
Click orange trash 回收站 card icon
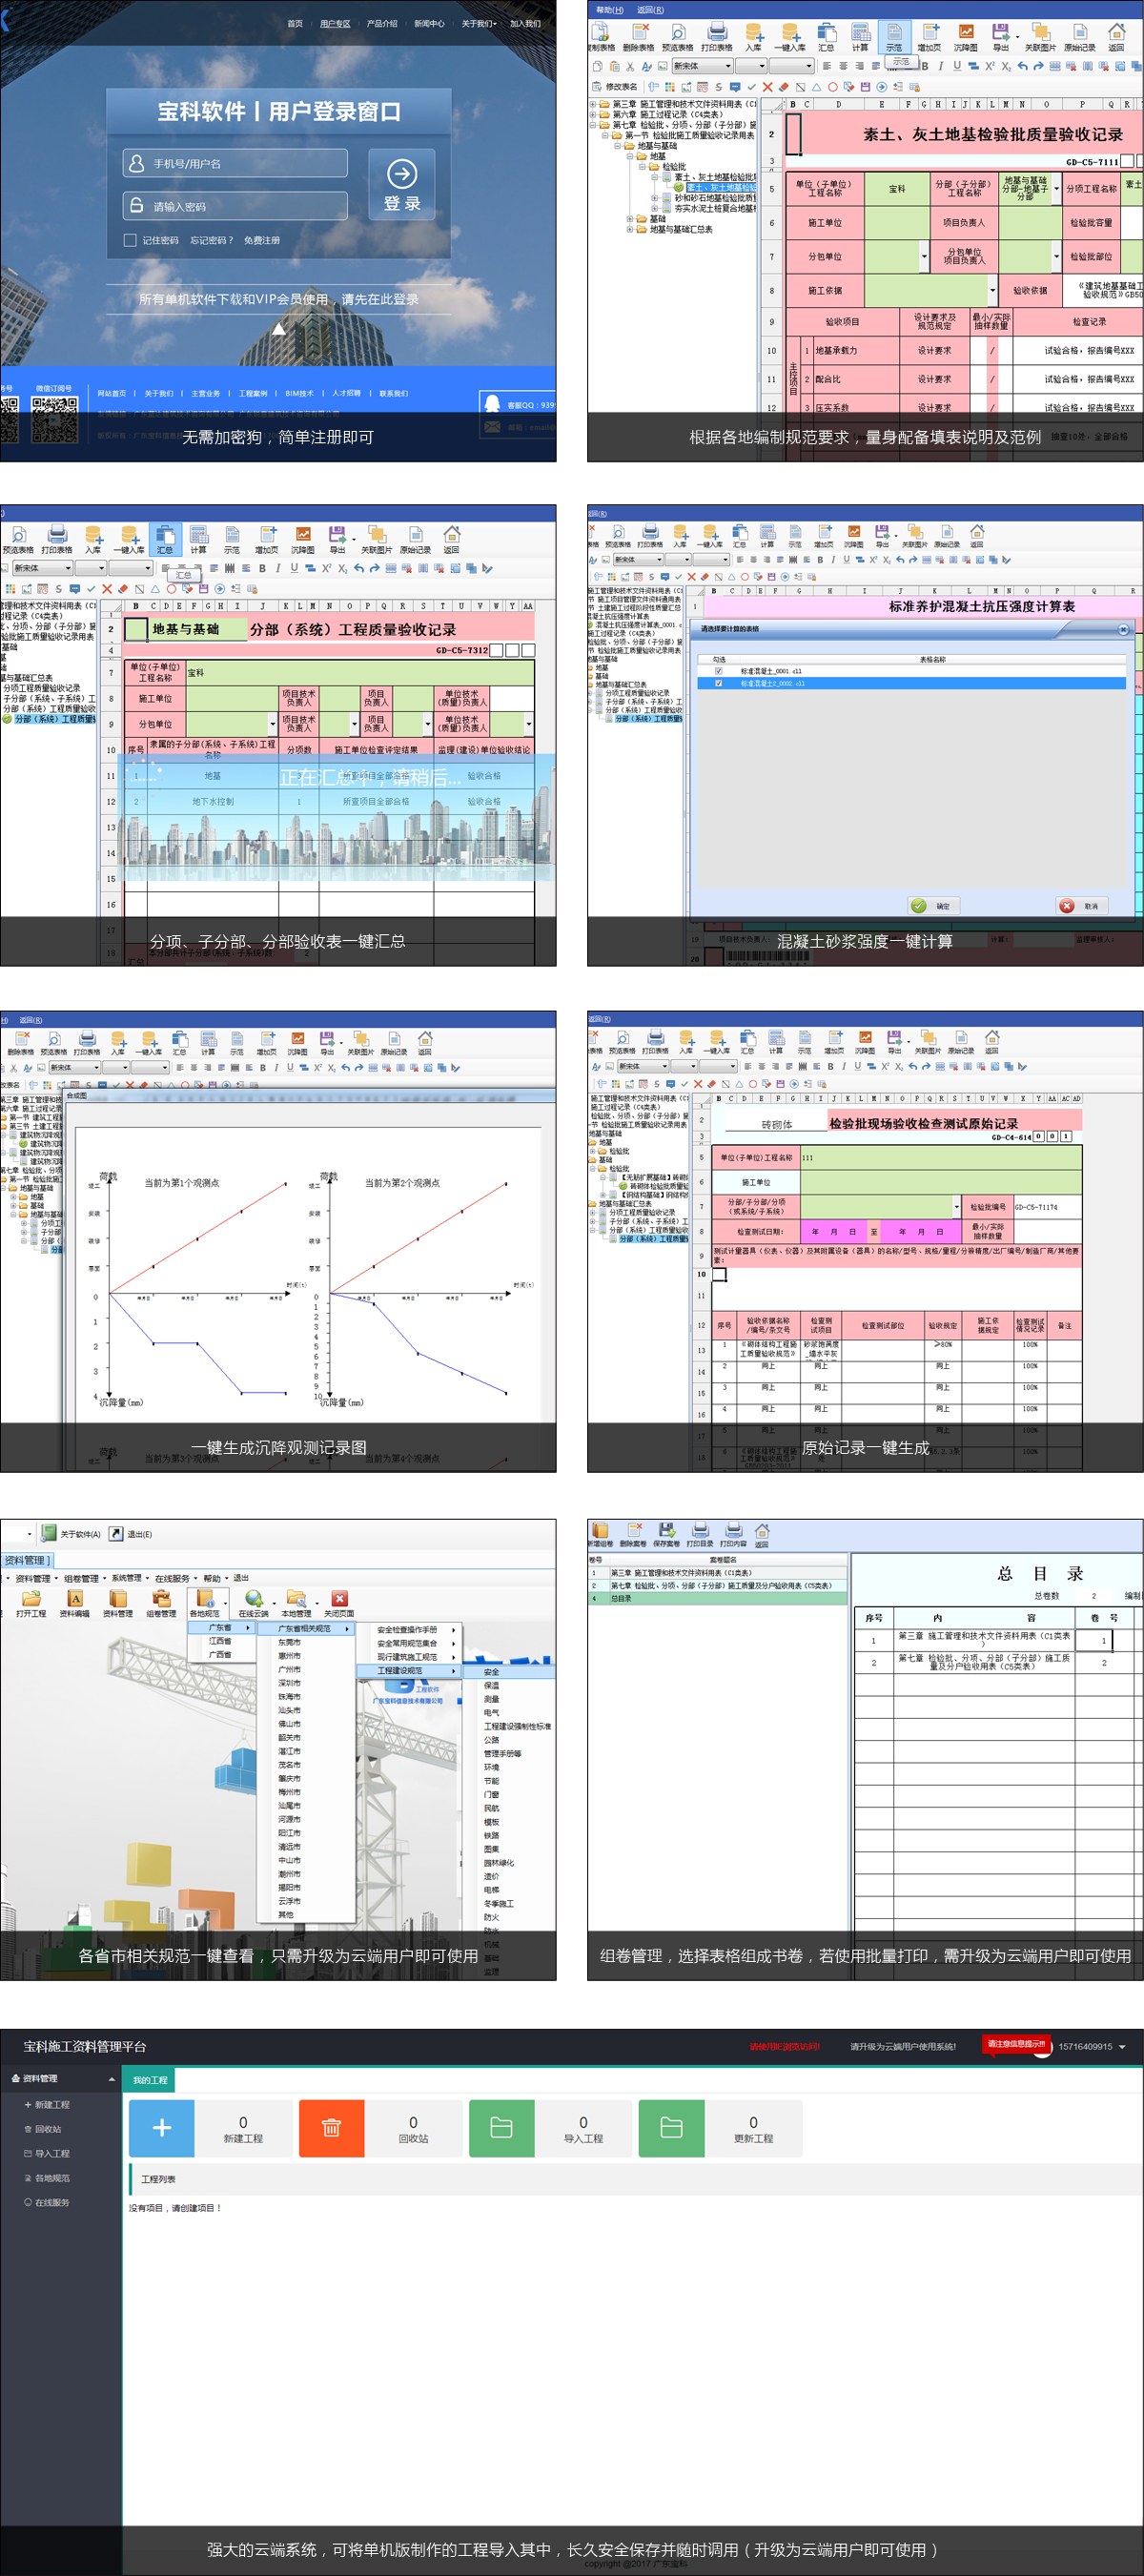331,2128
